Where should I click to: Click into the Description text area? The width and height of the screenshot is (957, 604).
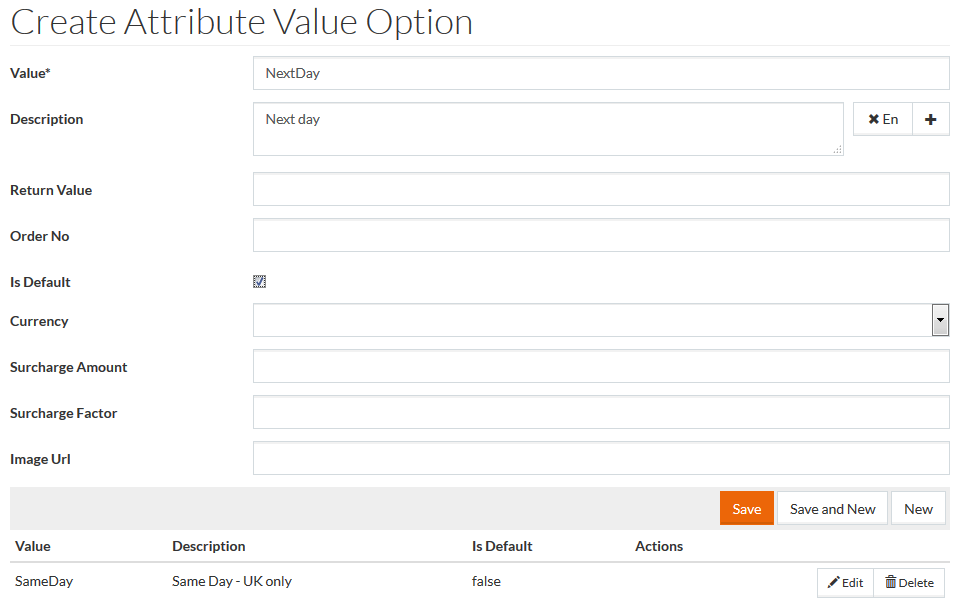tap(548, 129)
